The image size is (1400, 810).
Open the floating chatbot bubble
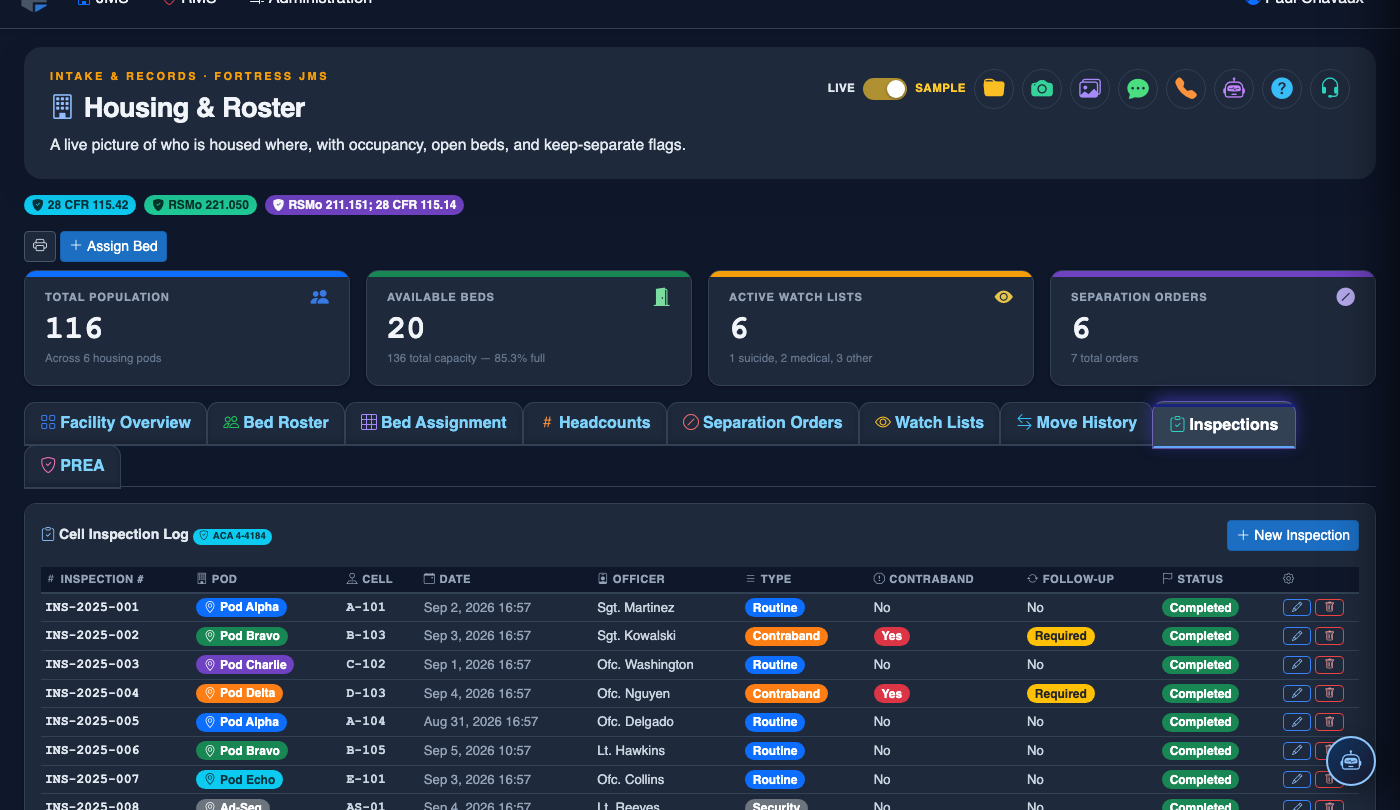coord(1351,761)
